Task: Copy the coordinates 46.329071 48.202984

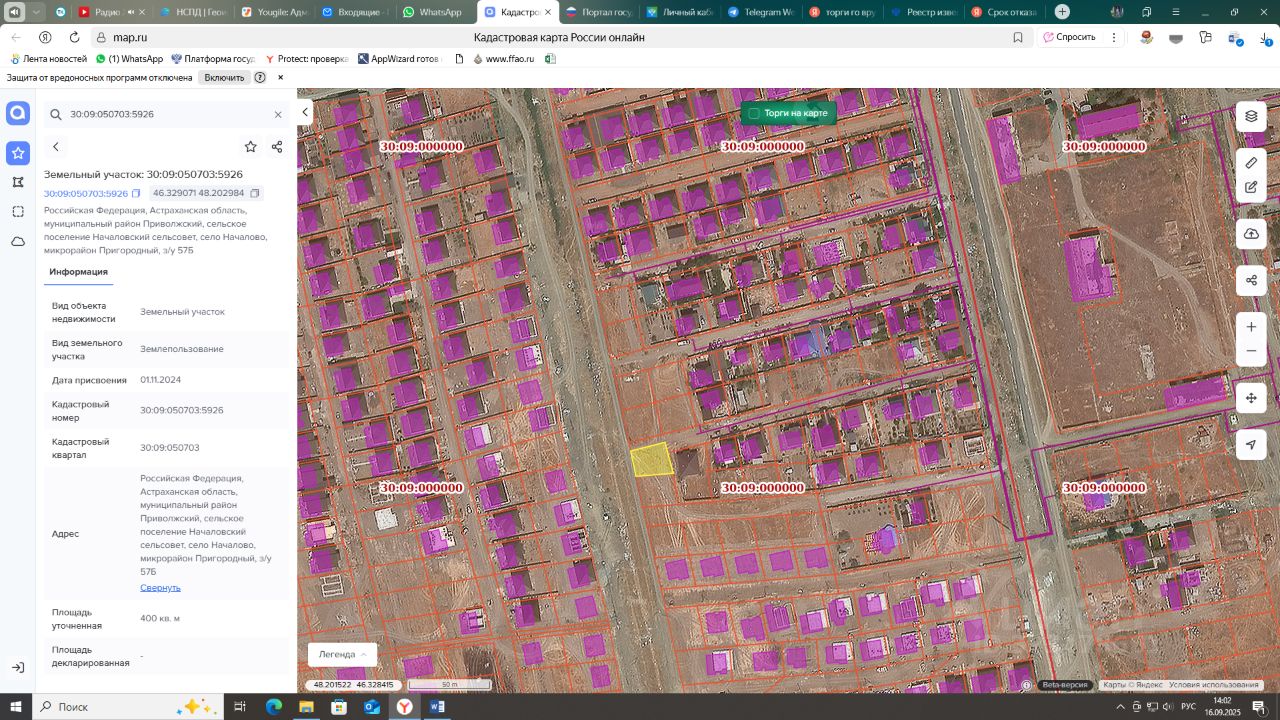Action: pyautogui.click(x=255, y=193)
